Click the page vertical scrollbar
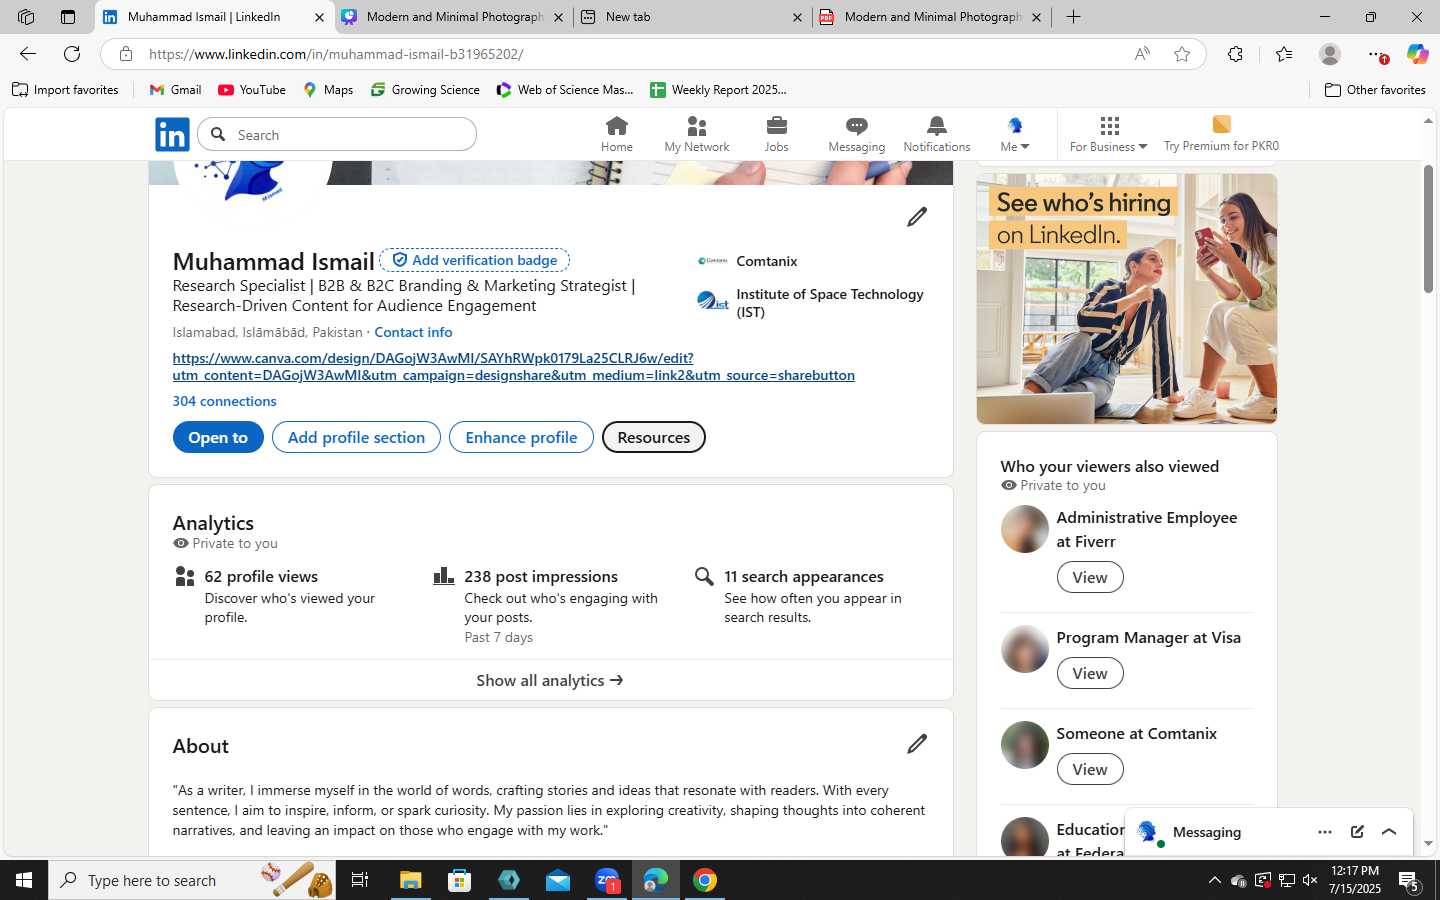 [1428, 228]
